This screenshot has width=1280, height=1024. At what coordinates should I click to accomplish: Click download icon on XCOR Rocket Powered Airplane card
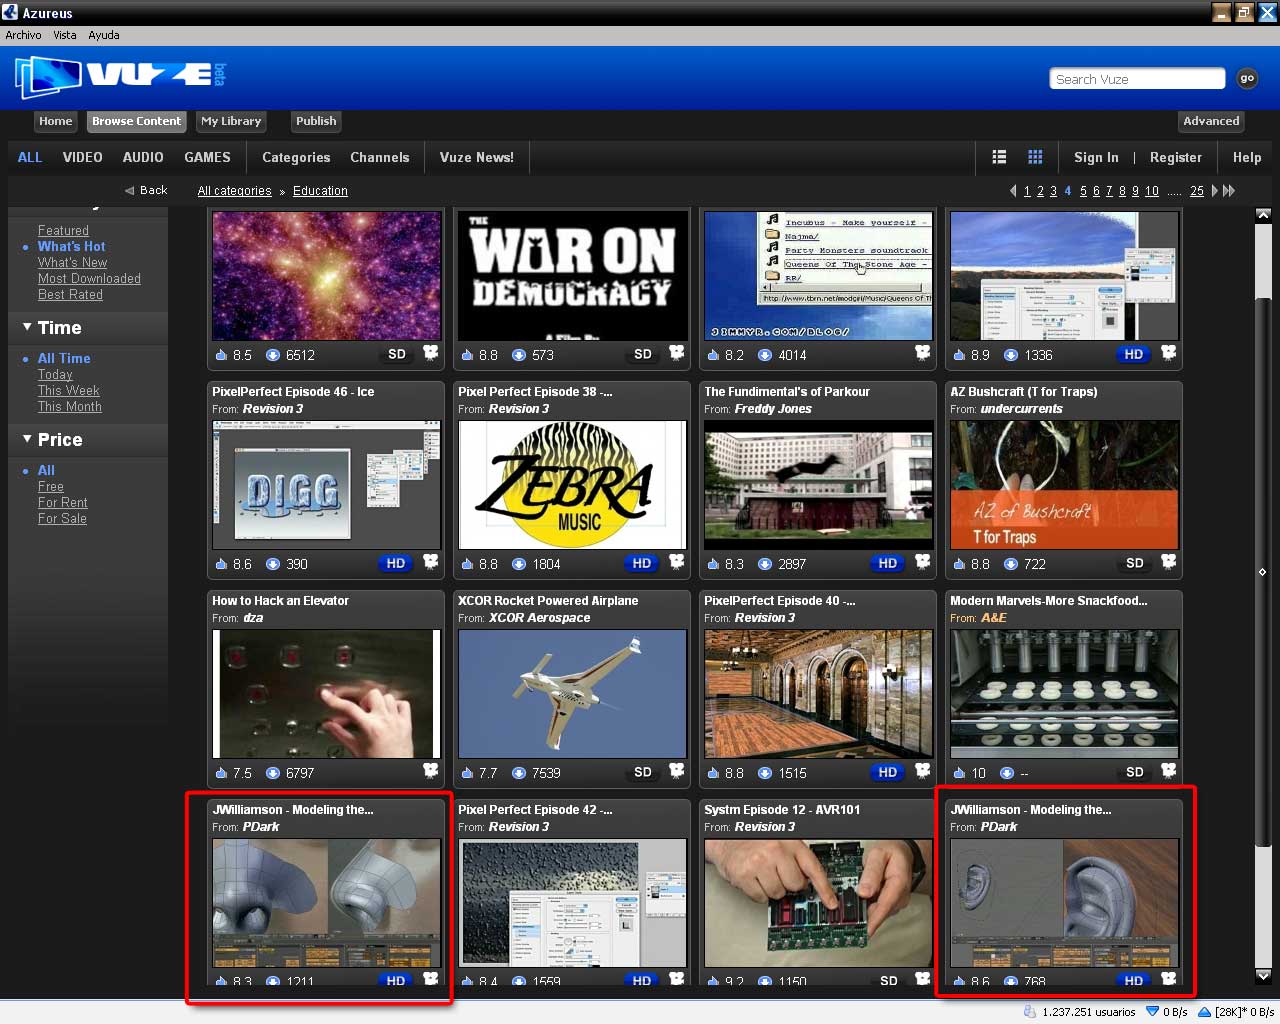coord(519,773)
